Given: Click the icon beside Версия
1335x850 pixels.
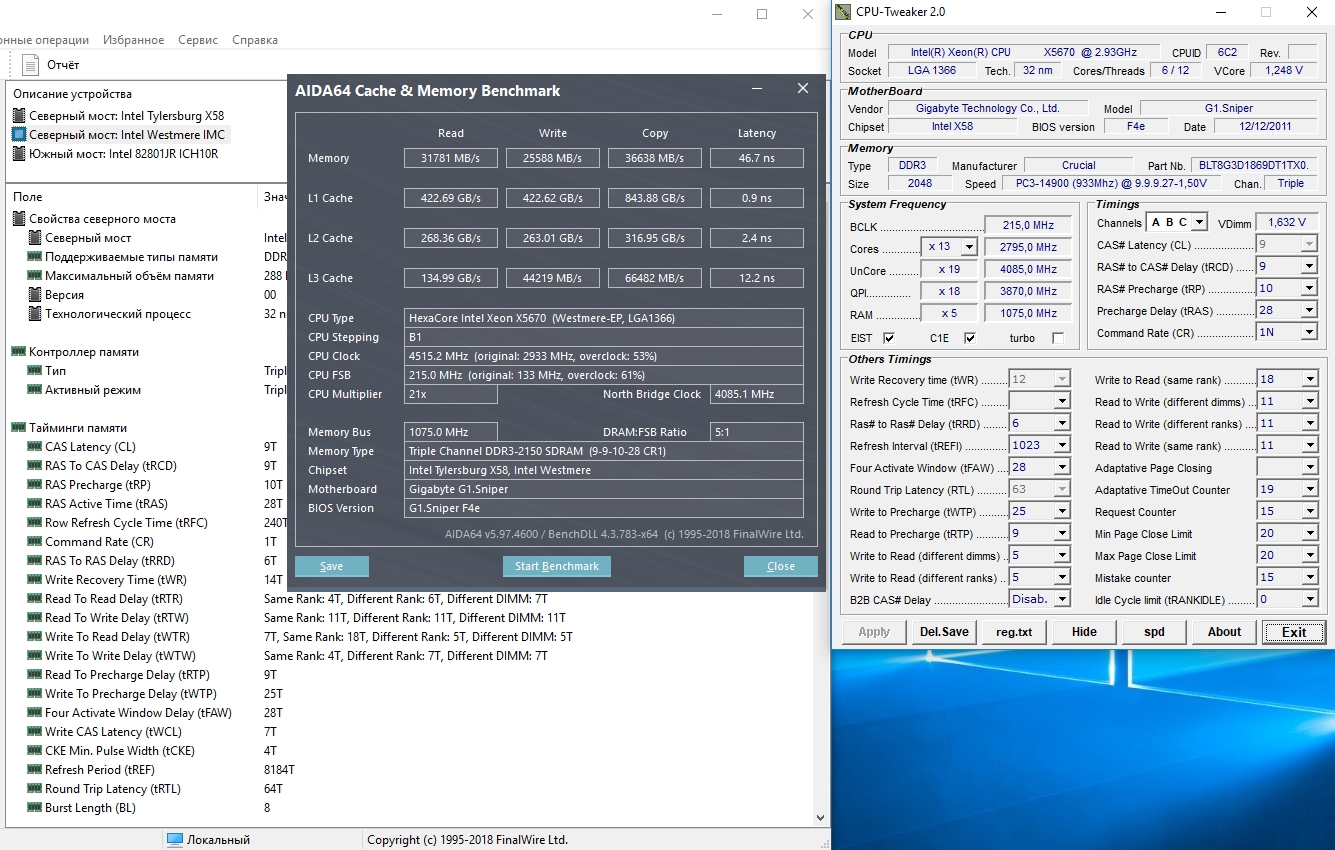Looking at the screenshot, I should tap(35, 295).
